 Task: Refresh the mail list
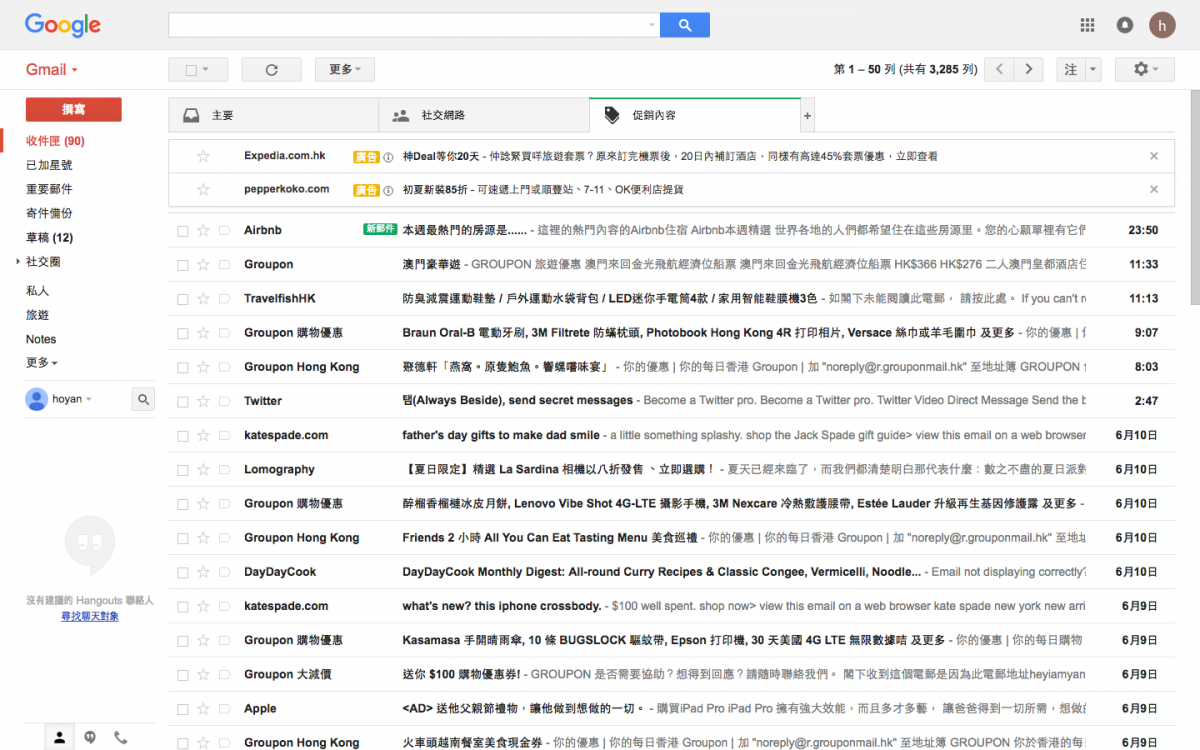(271, 70)
